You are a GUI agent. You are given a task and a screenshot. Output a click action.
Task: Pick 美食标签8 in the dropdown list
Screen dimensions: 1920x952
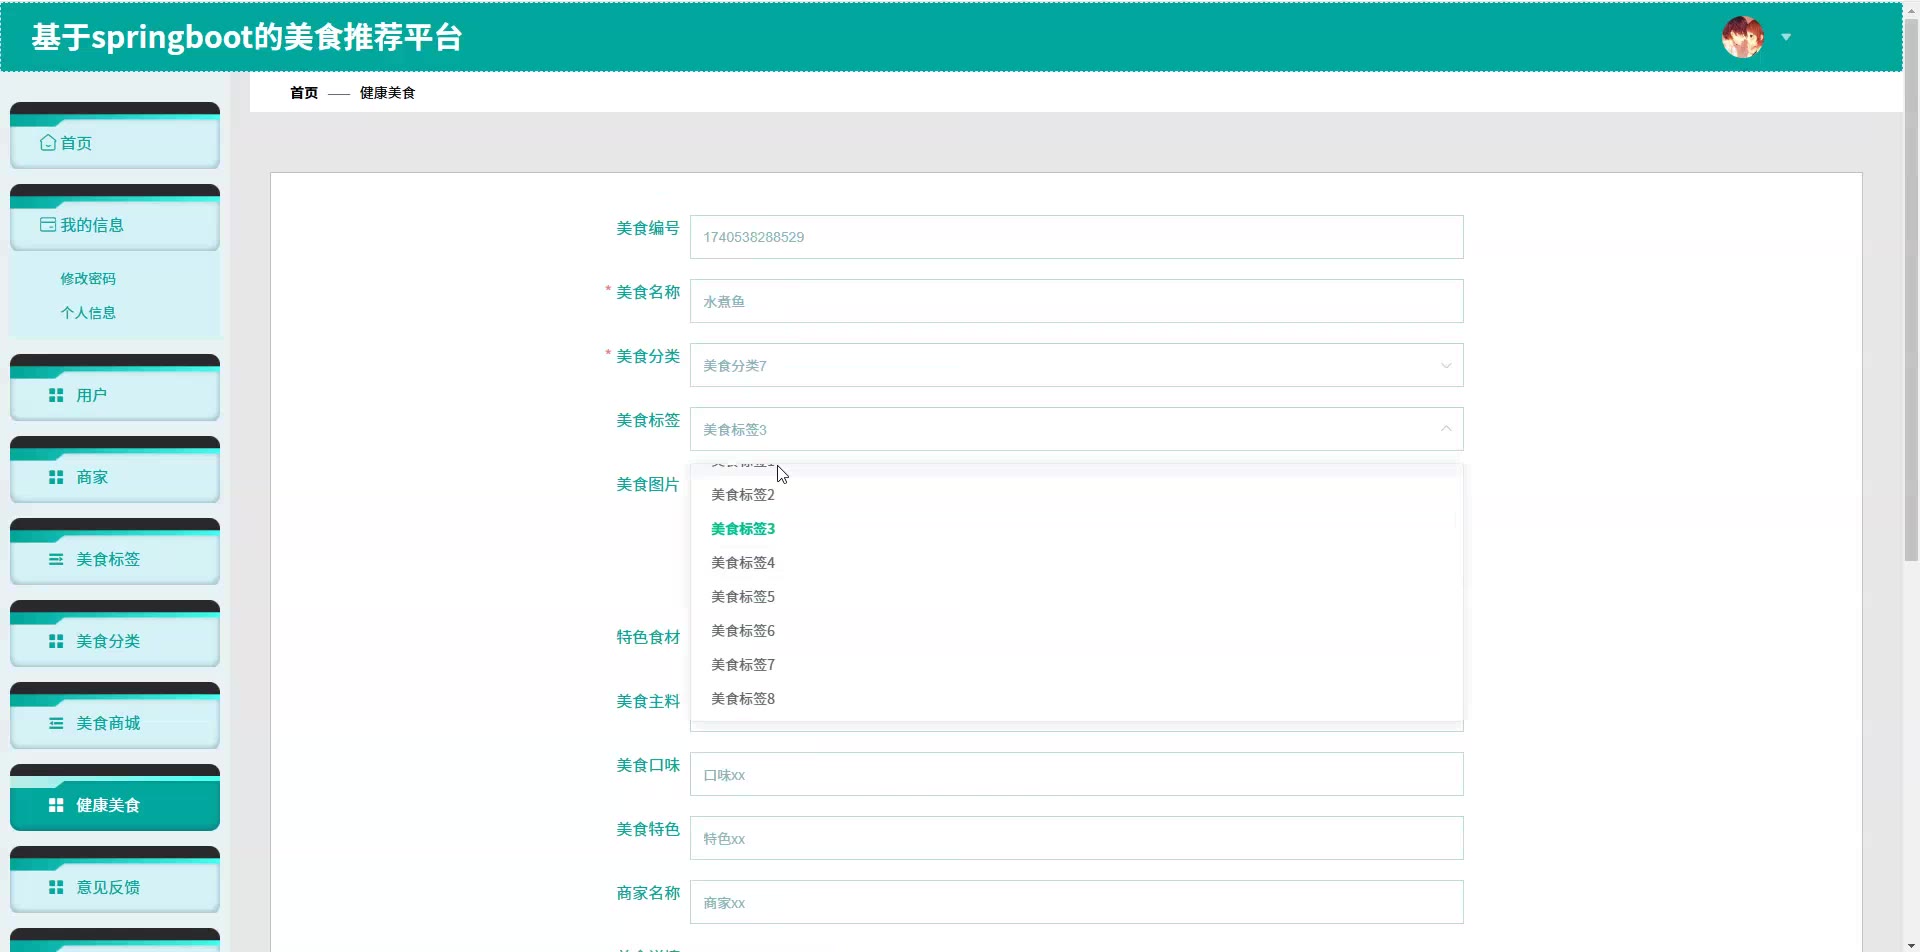point(743,699)
